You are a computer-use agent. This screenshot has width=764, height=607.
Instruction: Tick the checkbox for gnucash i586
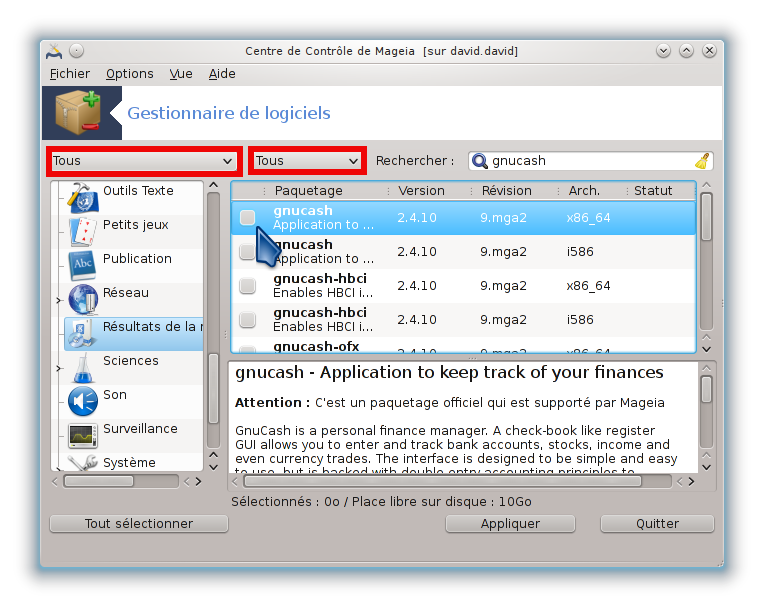(x=247, y=251)
